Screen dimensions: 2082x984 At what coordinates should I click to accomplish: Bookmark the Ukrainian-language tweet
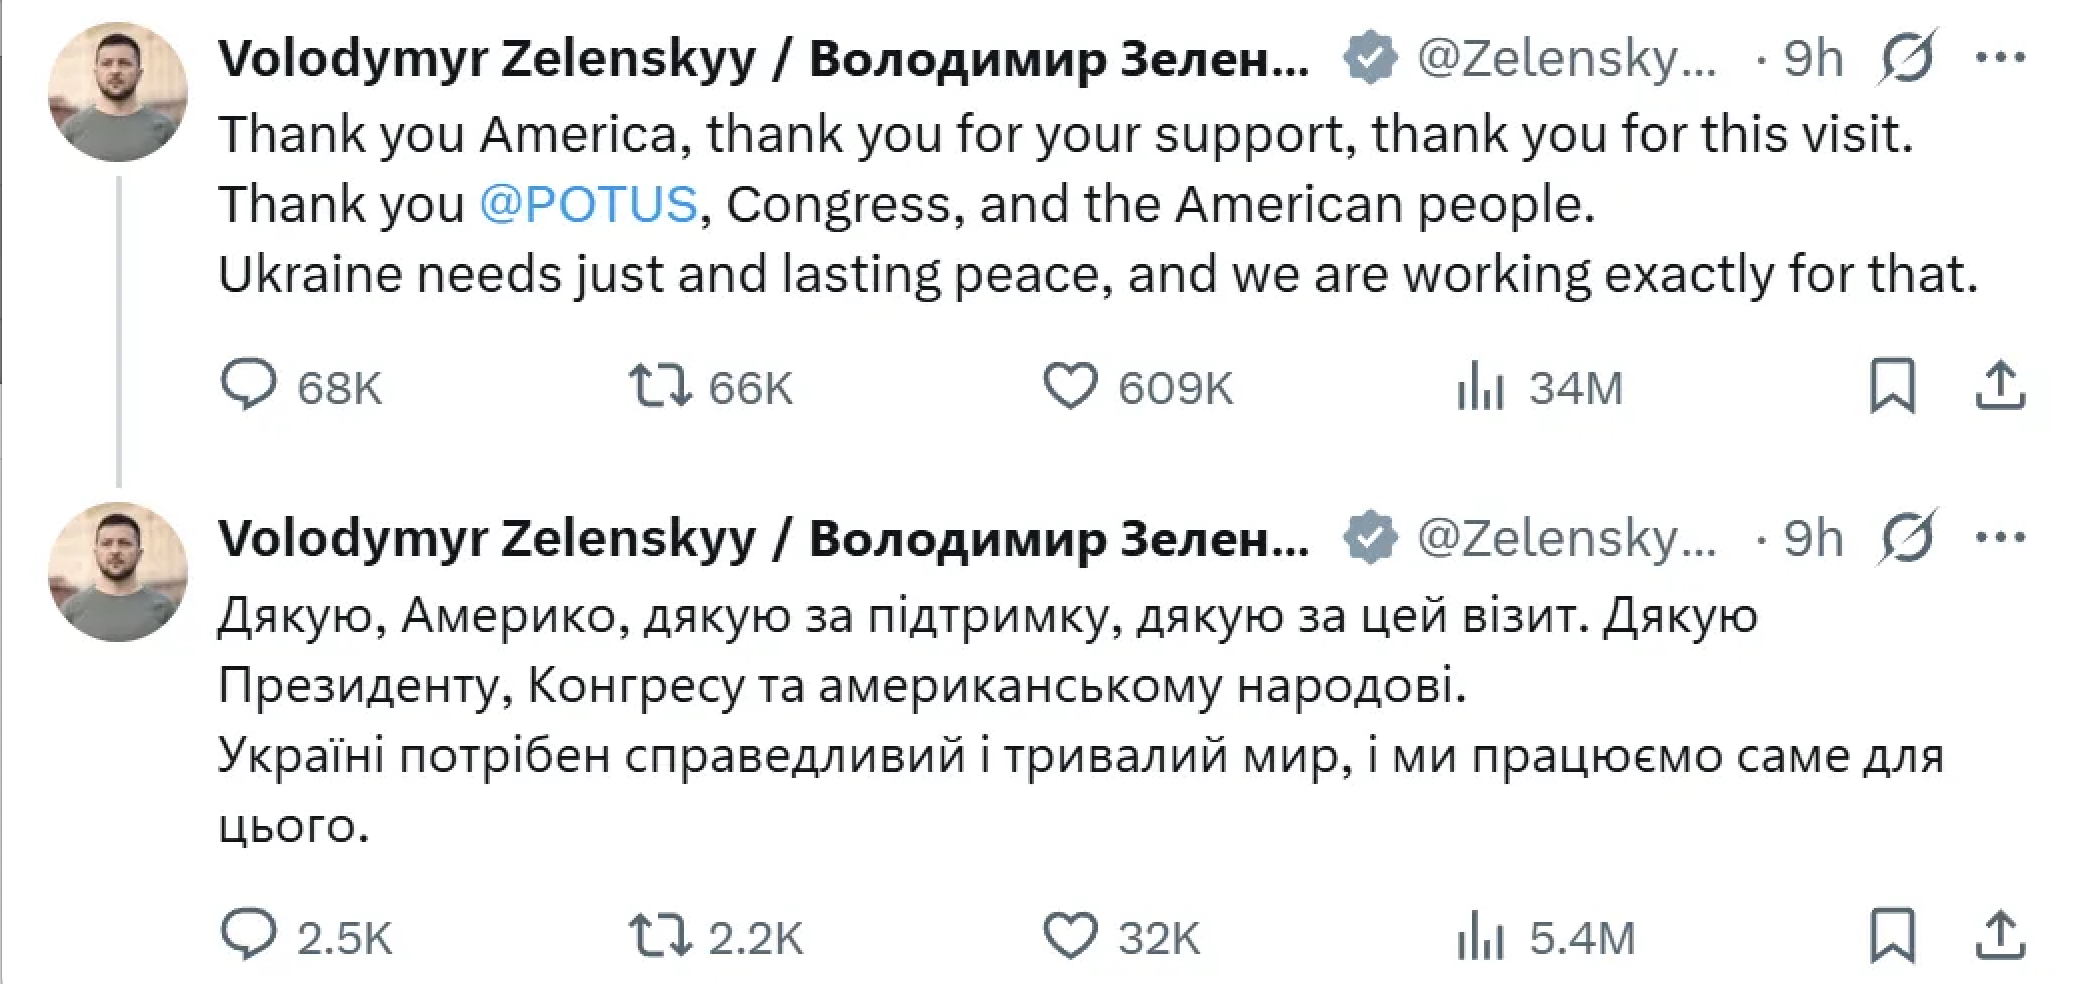tap(1892, 936)
